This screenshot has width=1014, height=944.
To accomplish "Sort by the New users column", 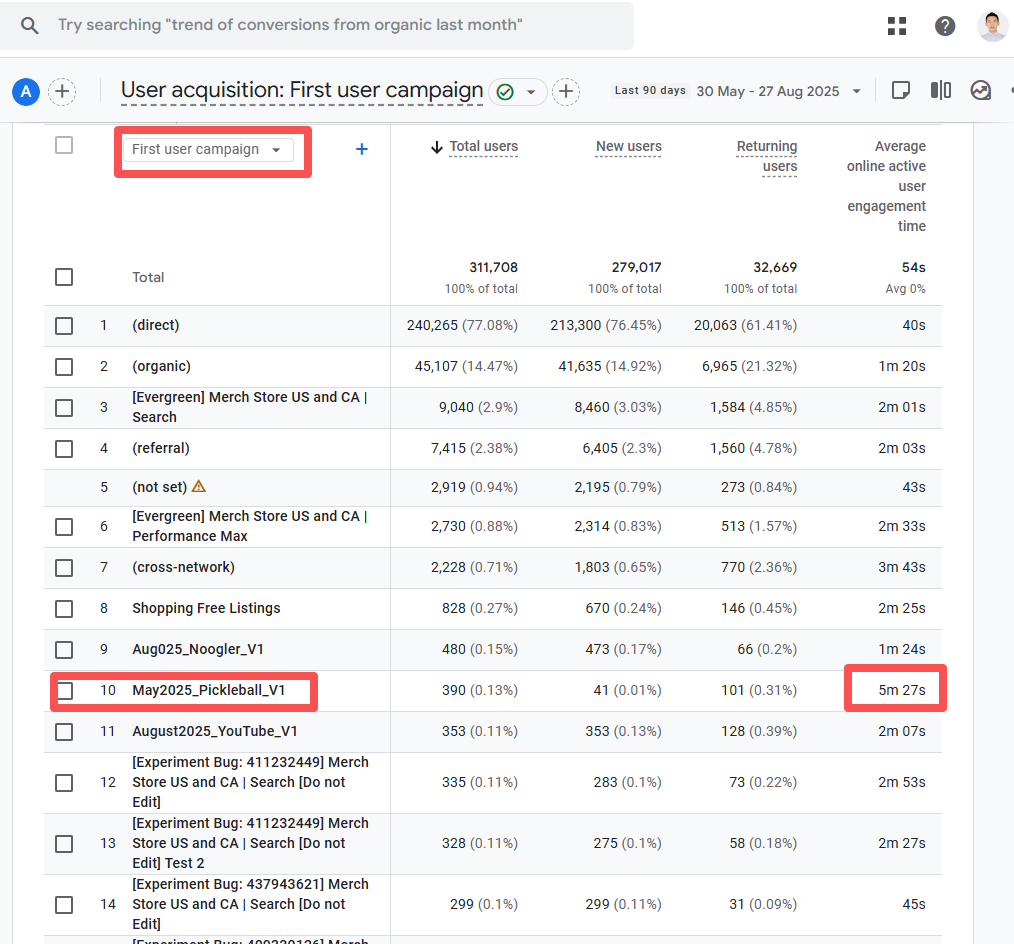I will tap(628, 147).
